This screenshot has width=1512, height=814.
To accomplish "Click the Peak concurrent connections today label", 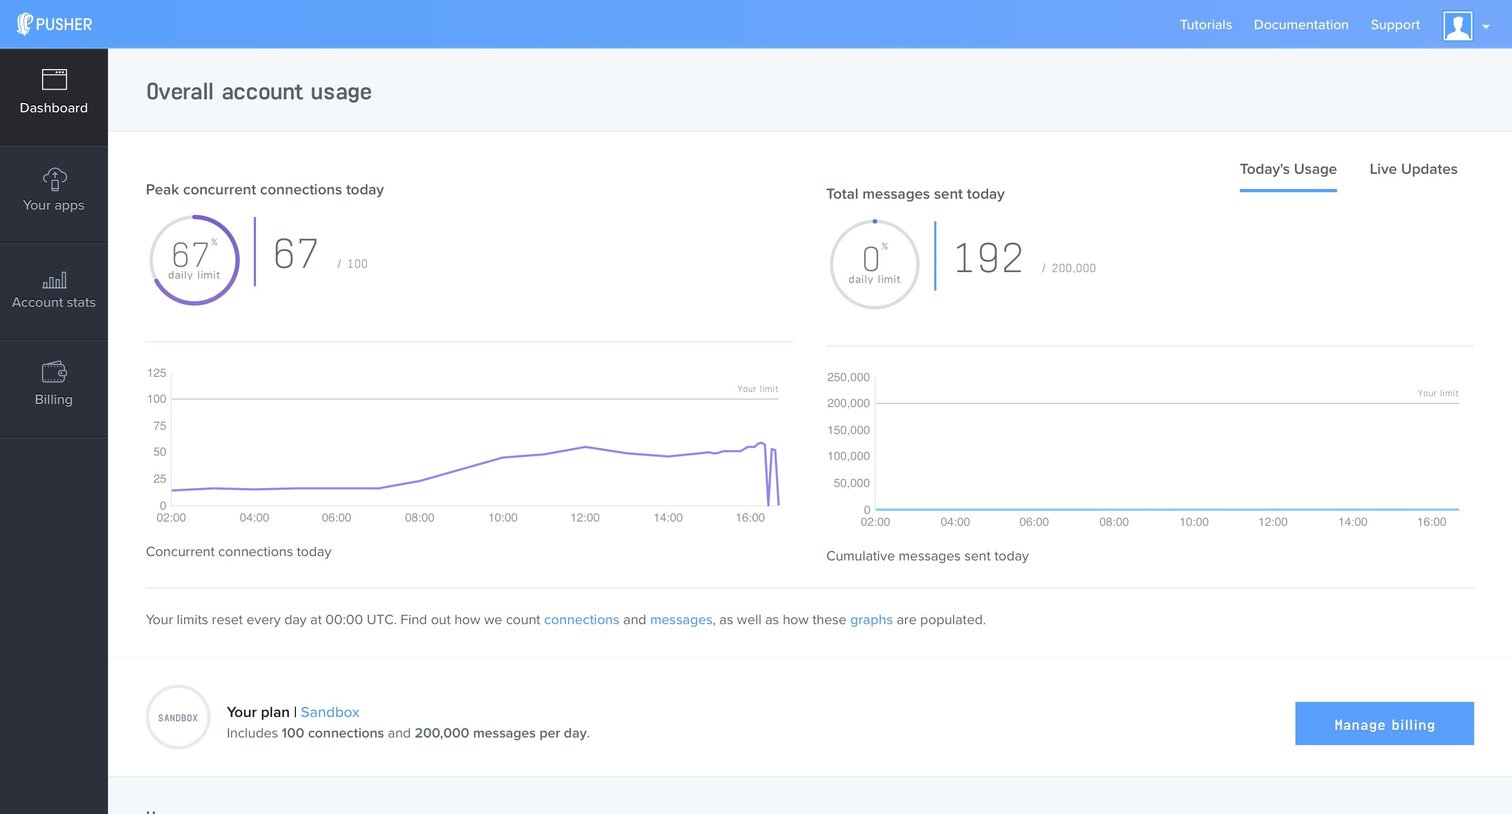I will 265,190.
